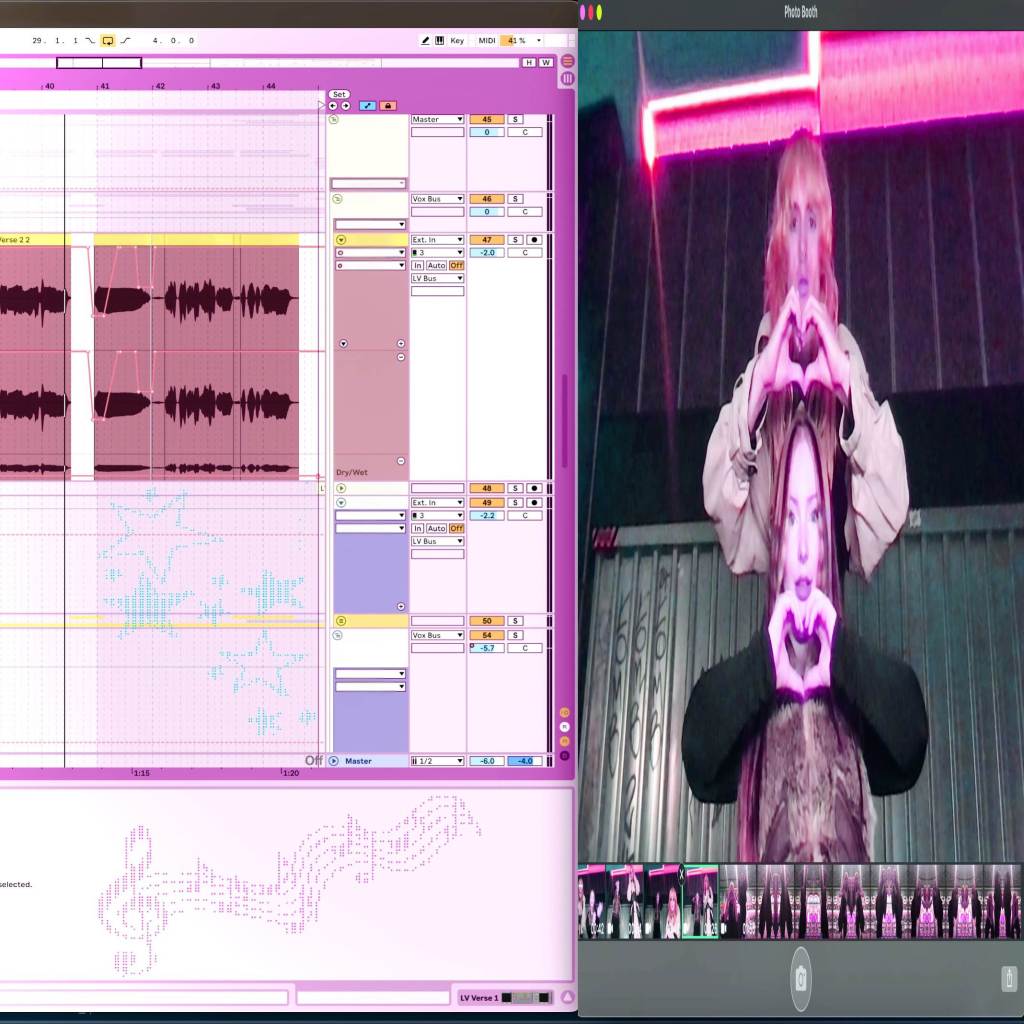Switch to MIDI map mode

(x=487, y=41)
